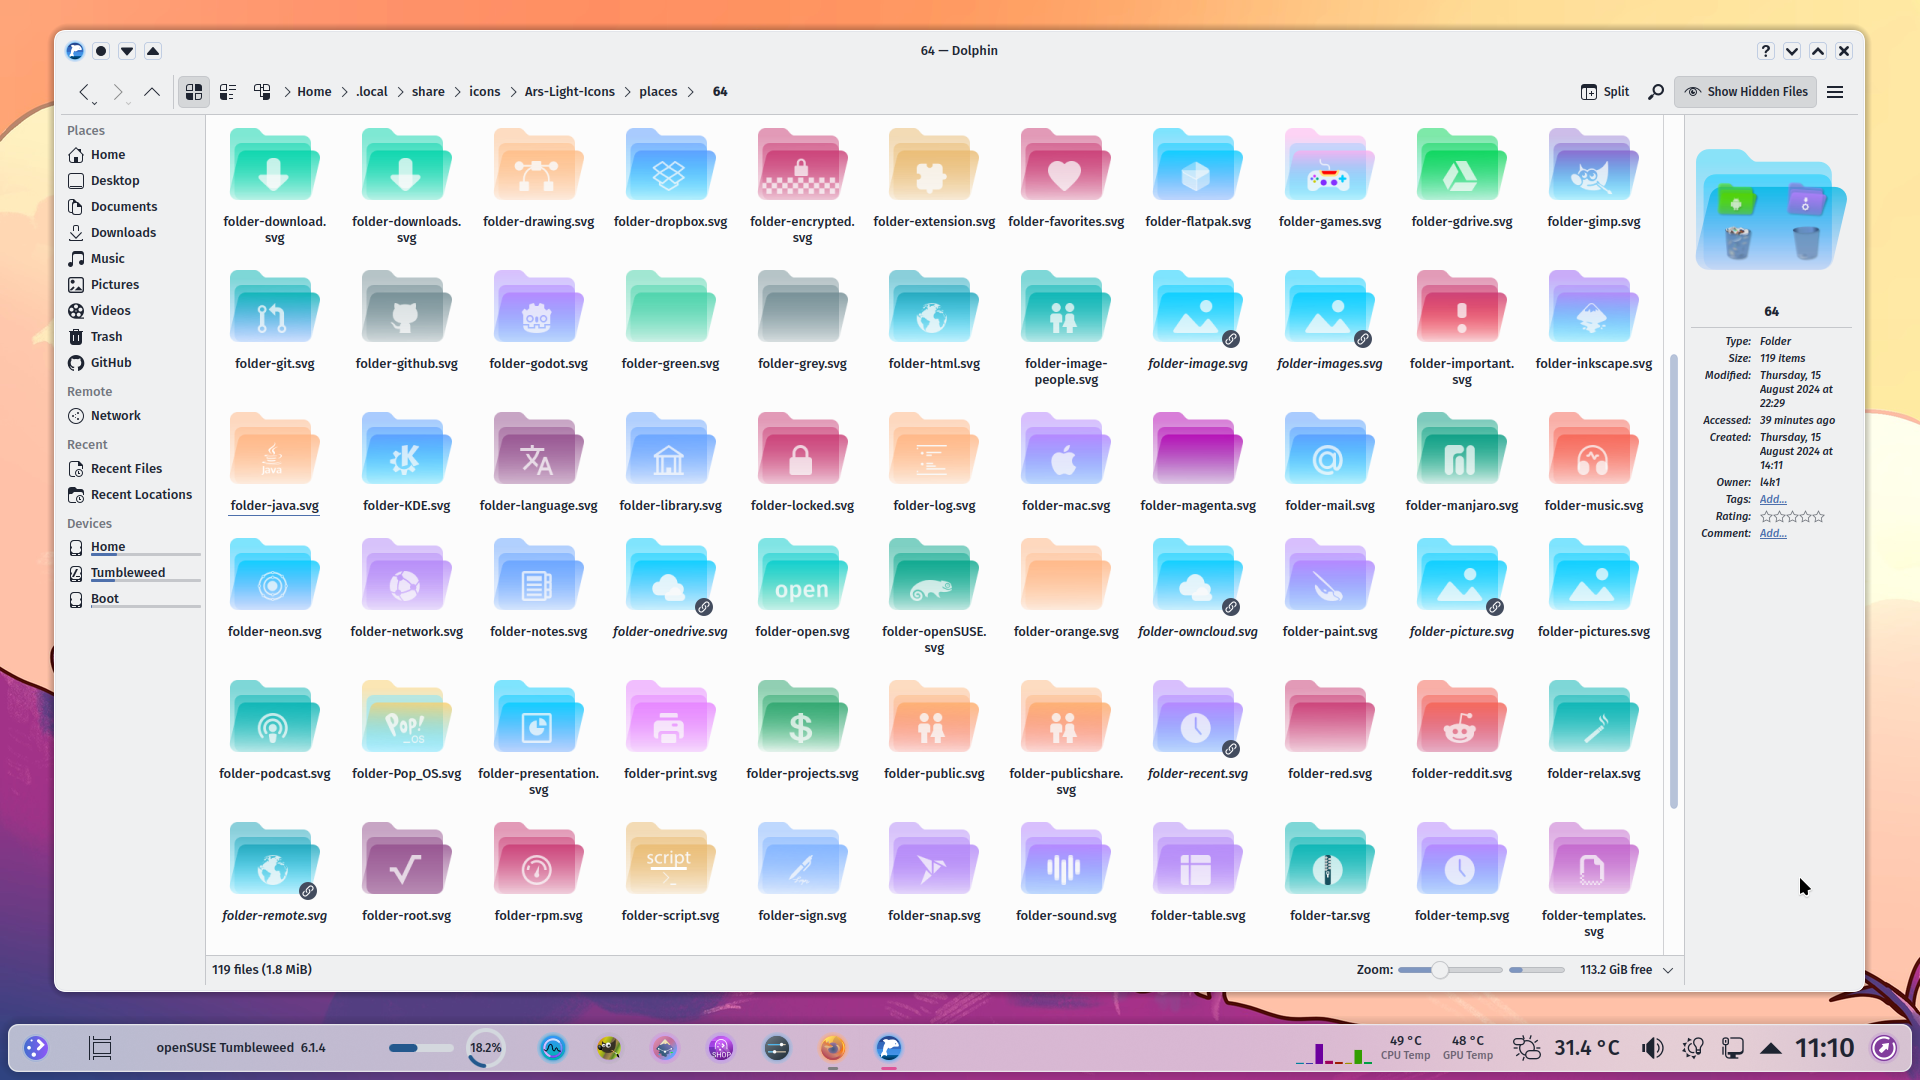
Task: Click the vertical scrollbar of file view
Action: [1673, 580]
